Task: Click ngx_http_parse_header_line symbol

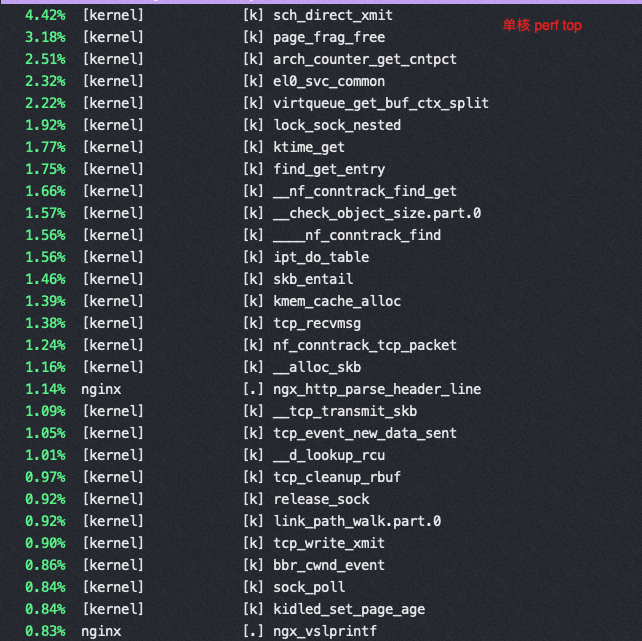Action: point(377,389)
